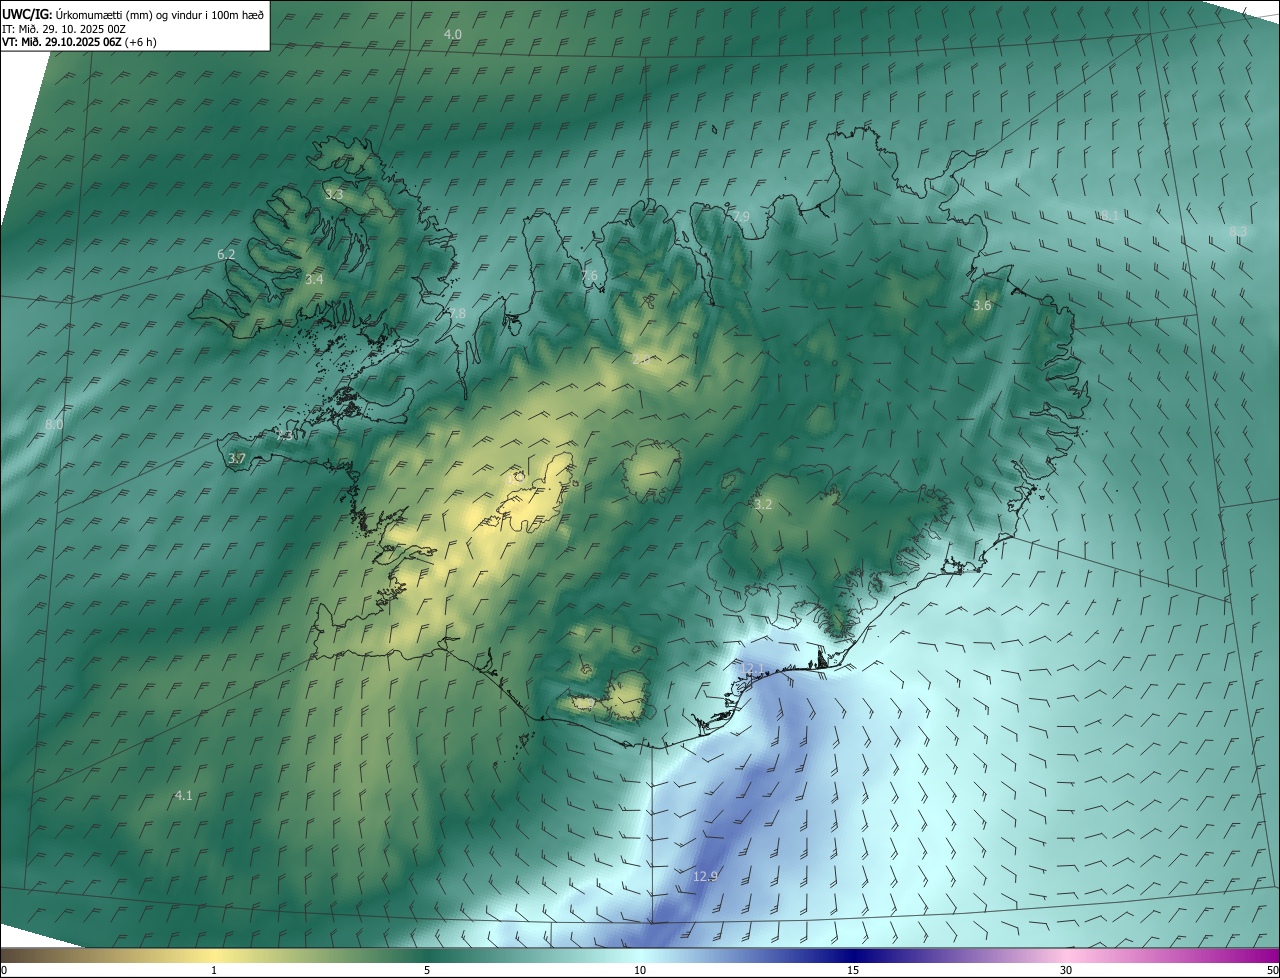Click the colorbar tick labeled 10
Image resolution: width=1280 pixels, height=978 pixels.
(x=640, y=970)
